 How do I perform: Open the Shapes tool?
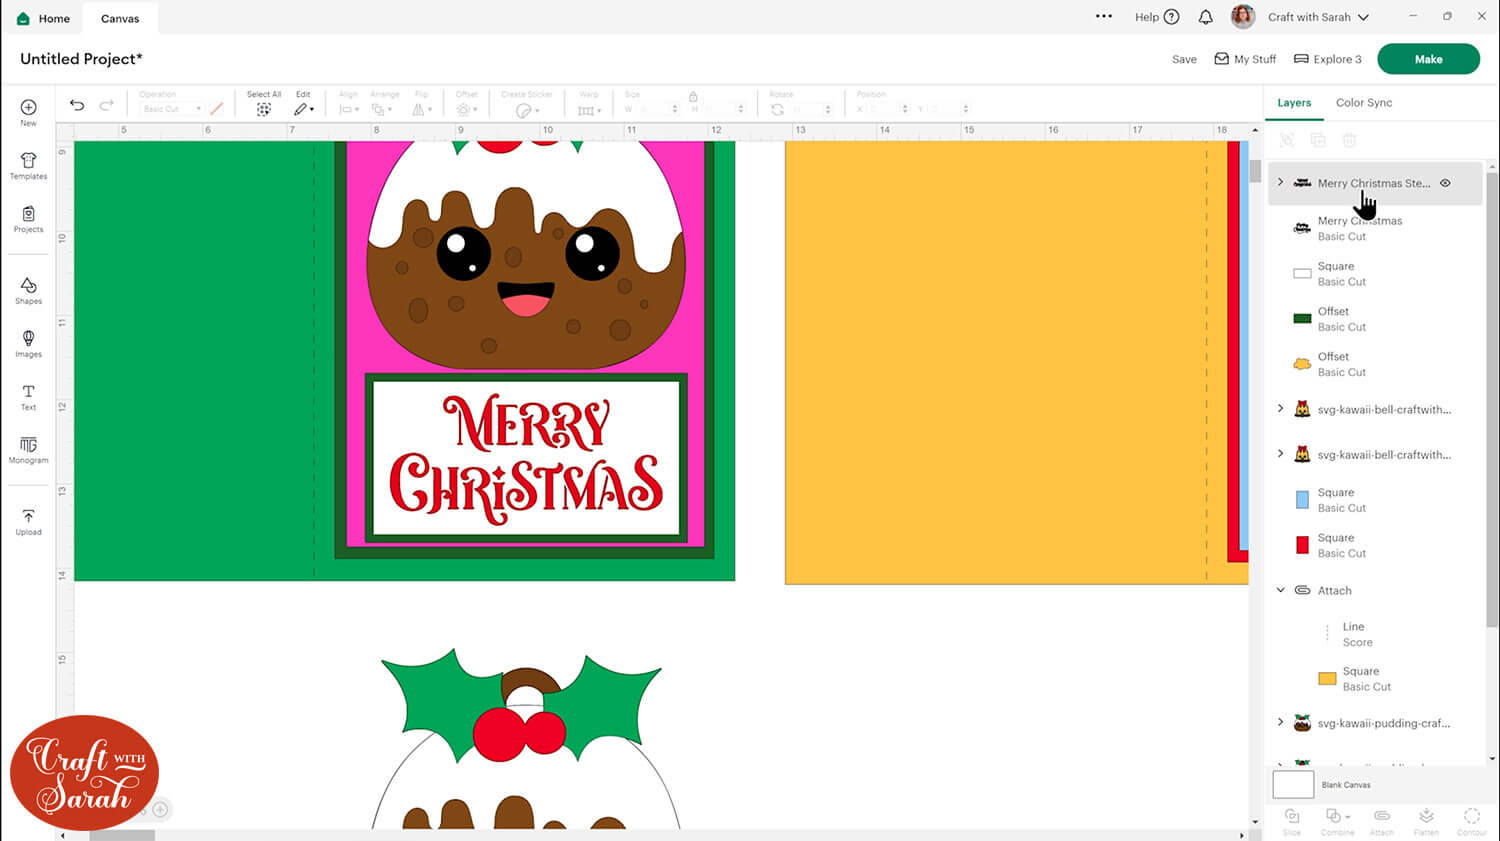pyautogui.click(x=28, y=291)
